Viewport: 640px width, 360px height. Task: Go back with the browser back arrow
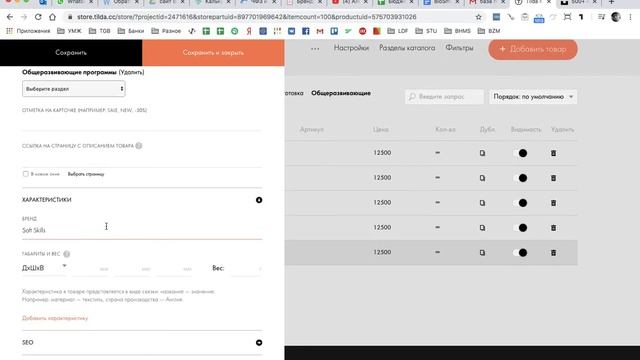point(10,17)
